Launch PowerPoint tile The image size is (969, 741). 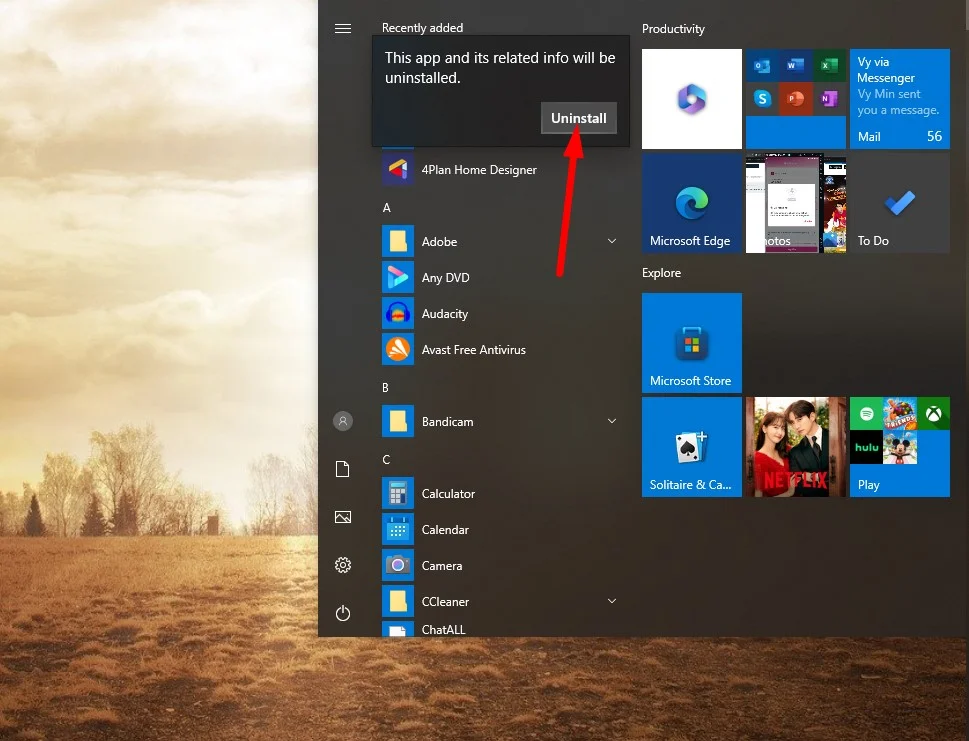(x=793, y=99)
